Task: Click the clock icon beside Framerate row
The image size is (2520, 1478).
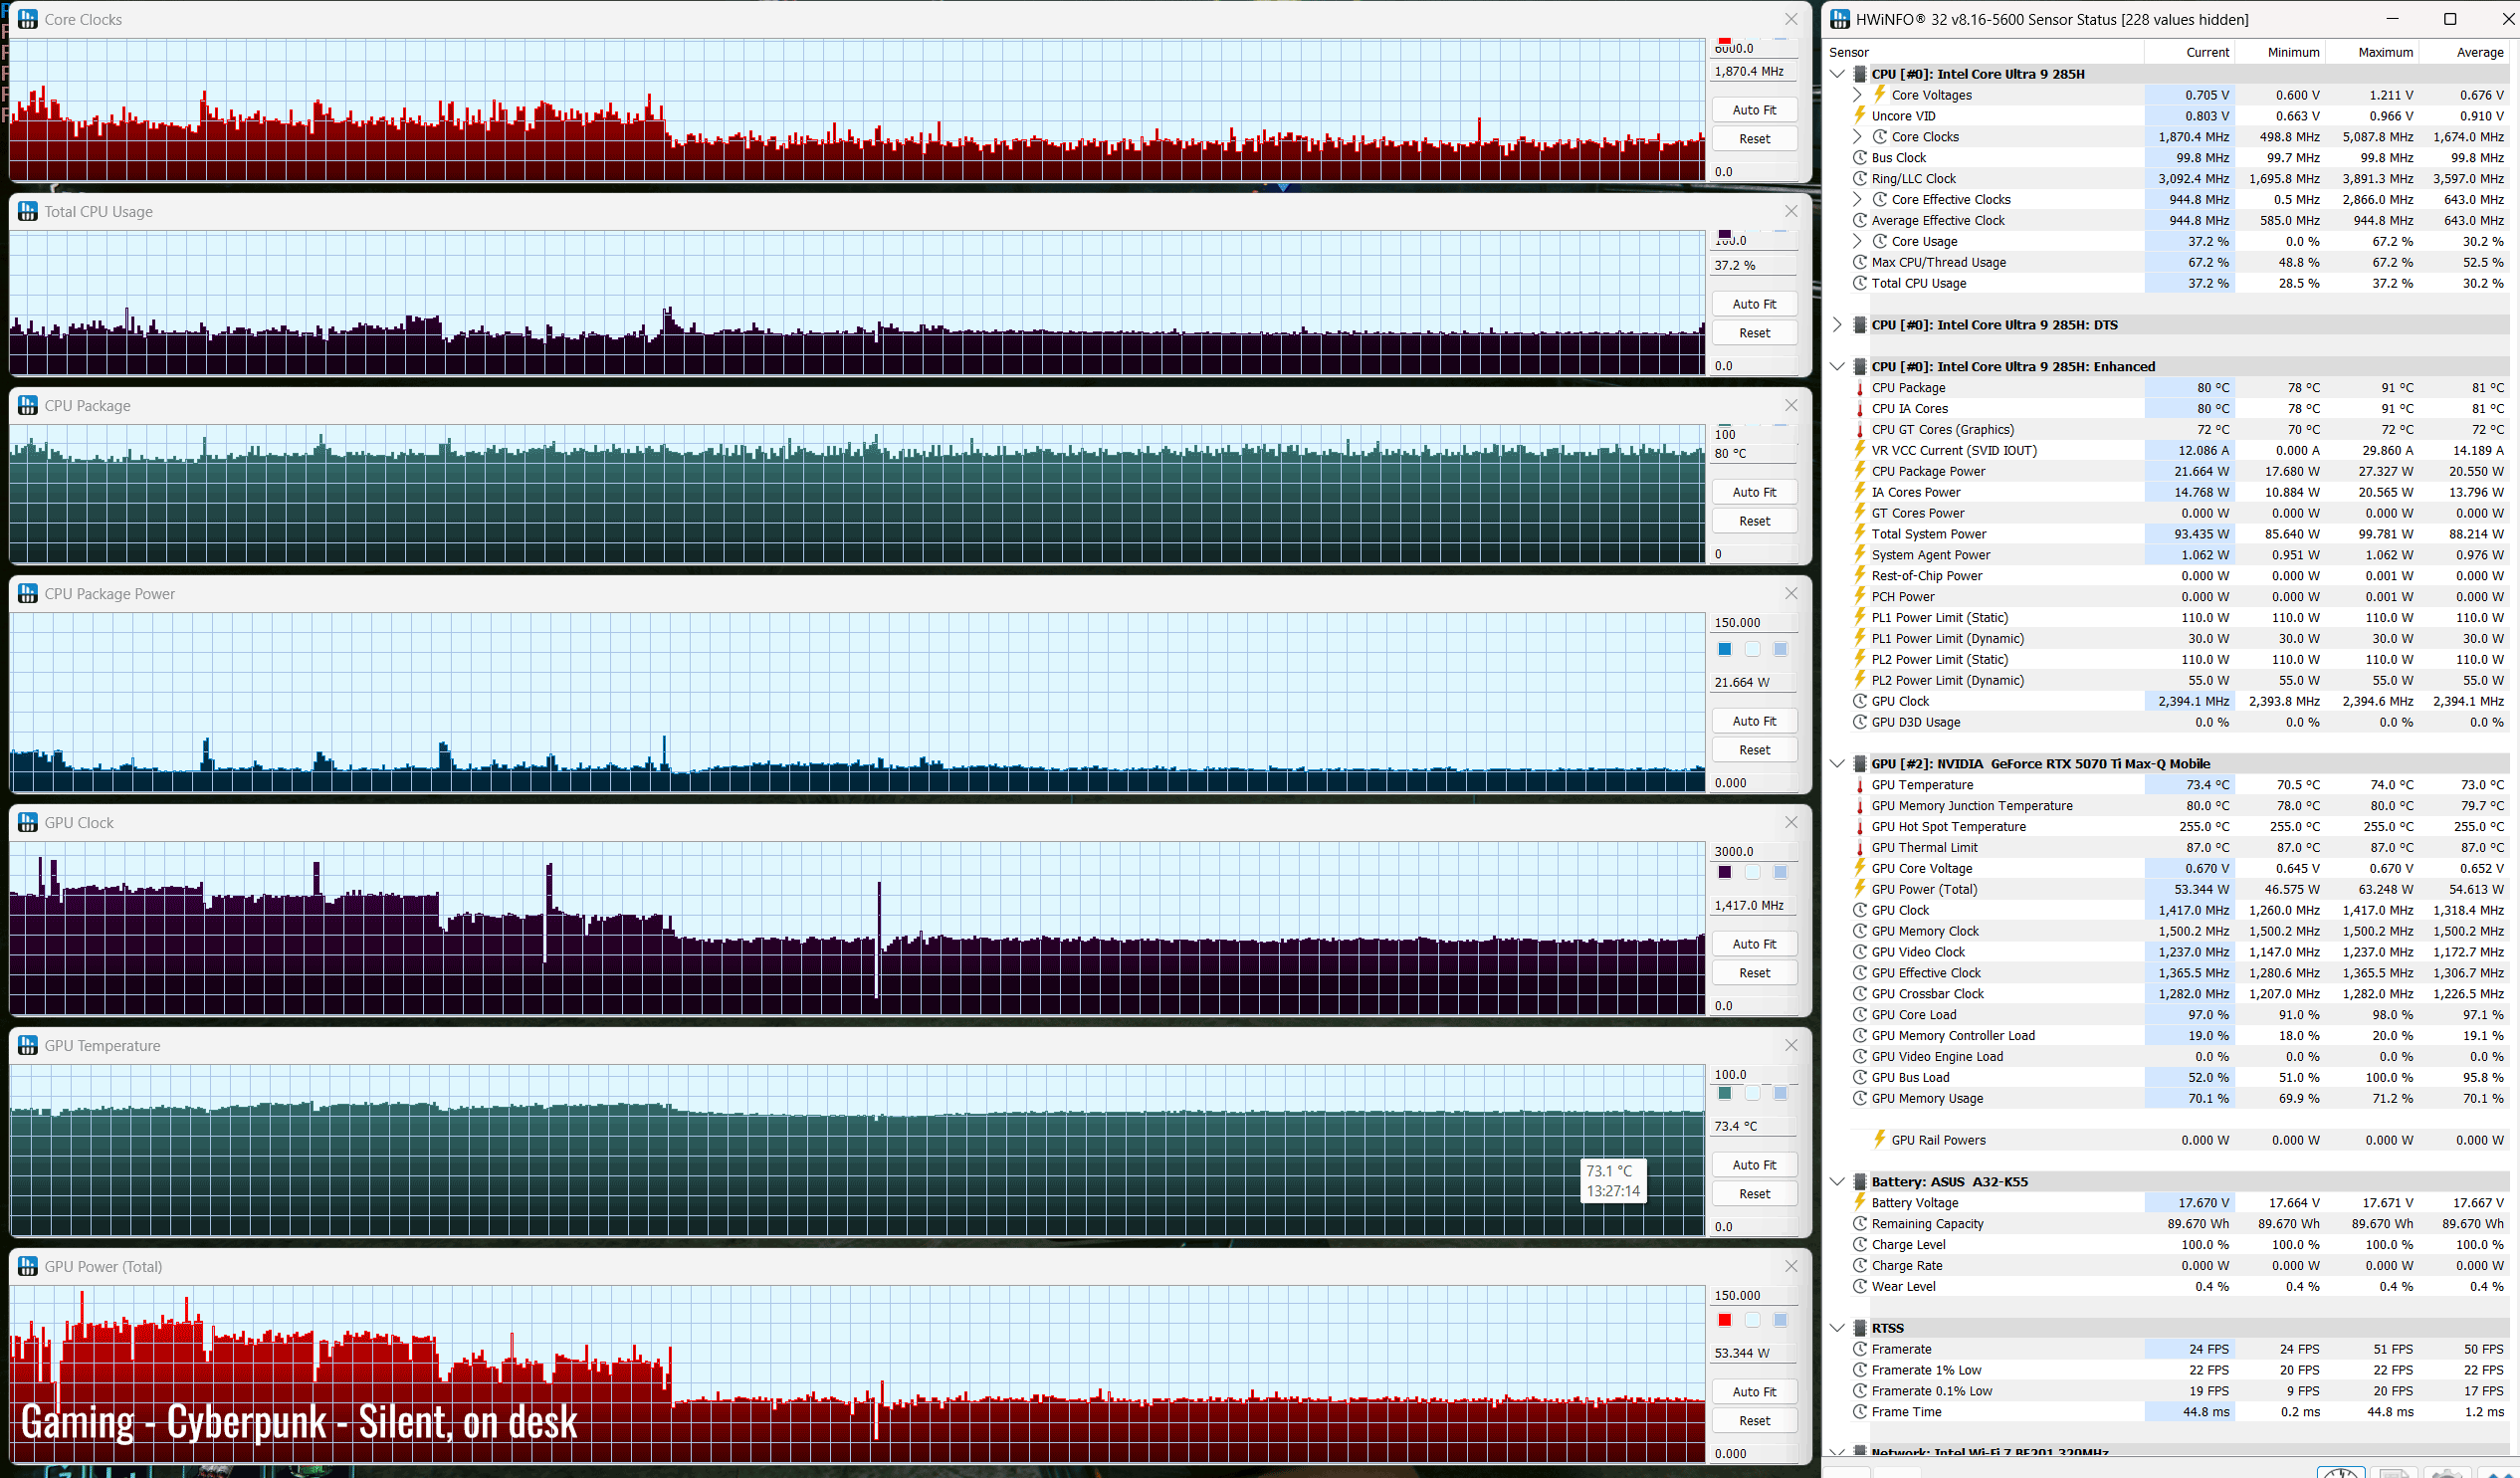Action: 1860,1349
